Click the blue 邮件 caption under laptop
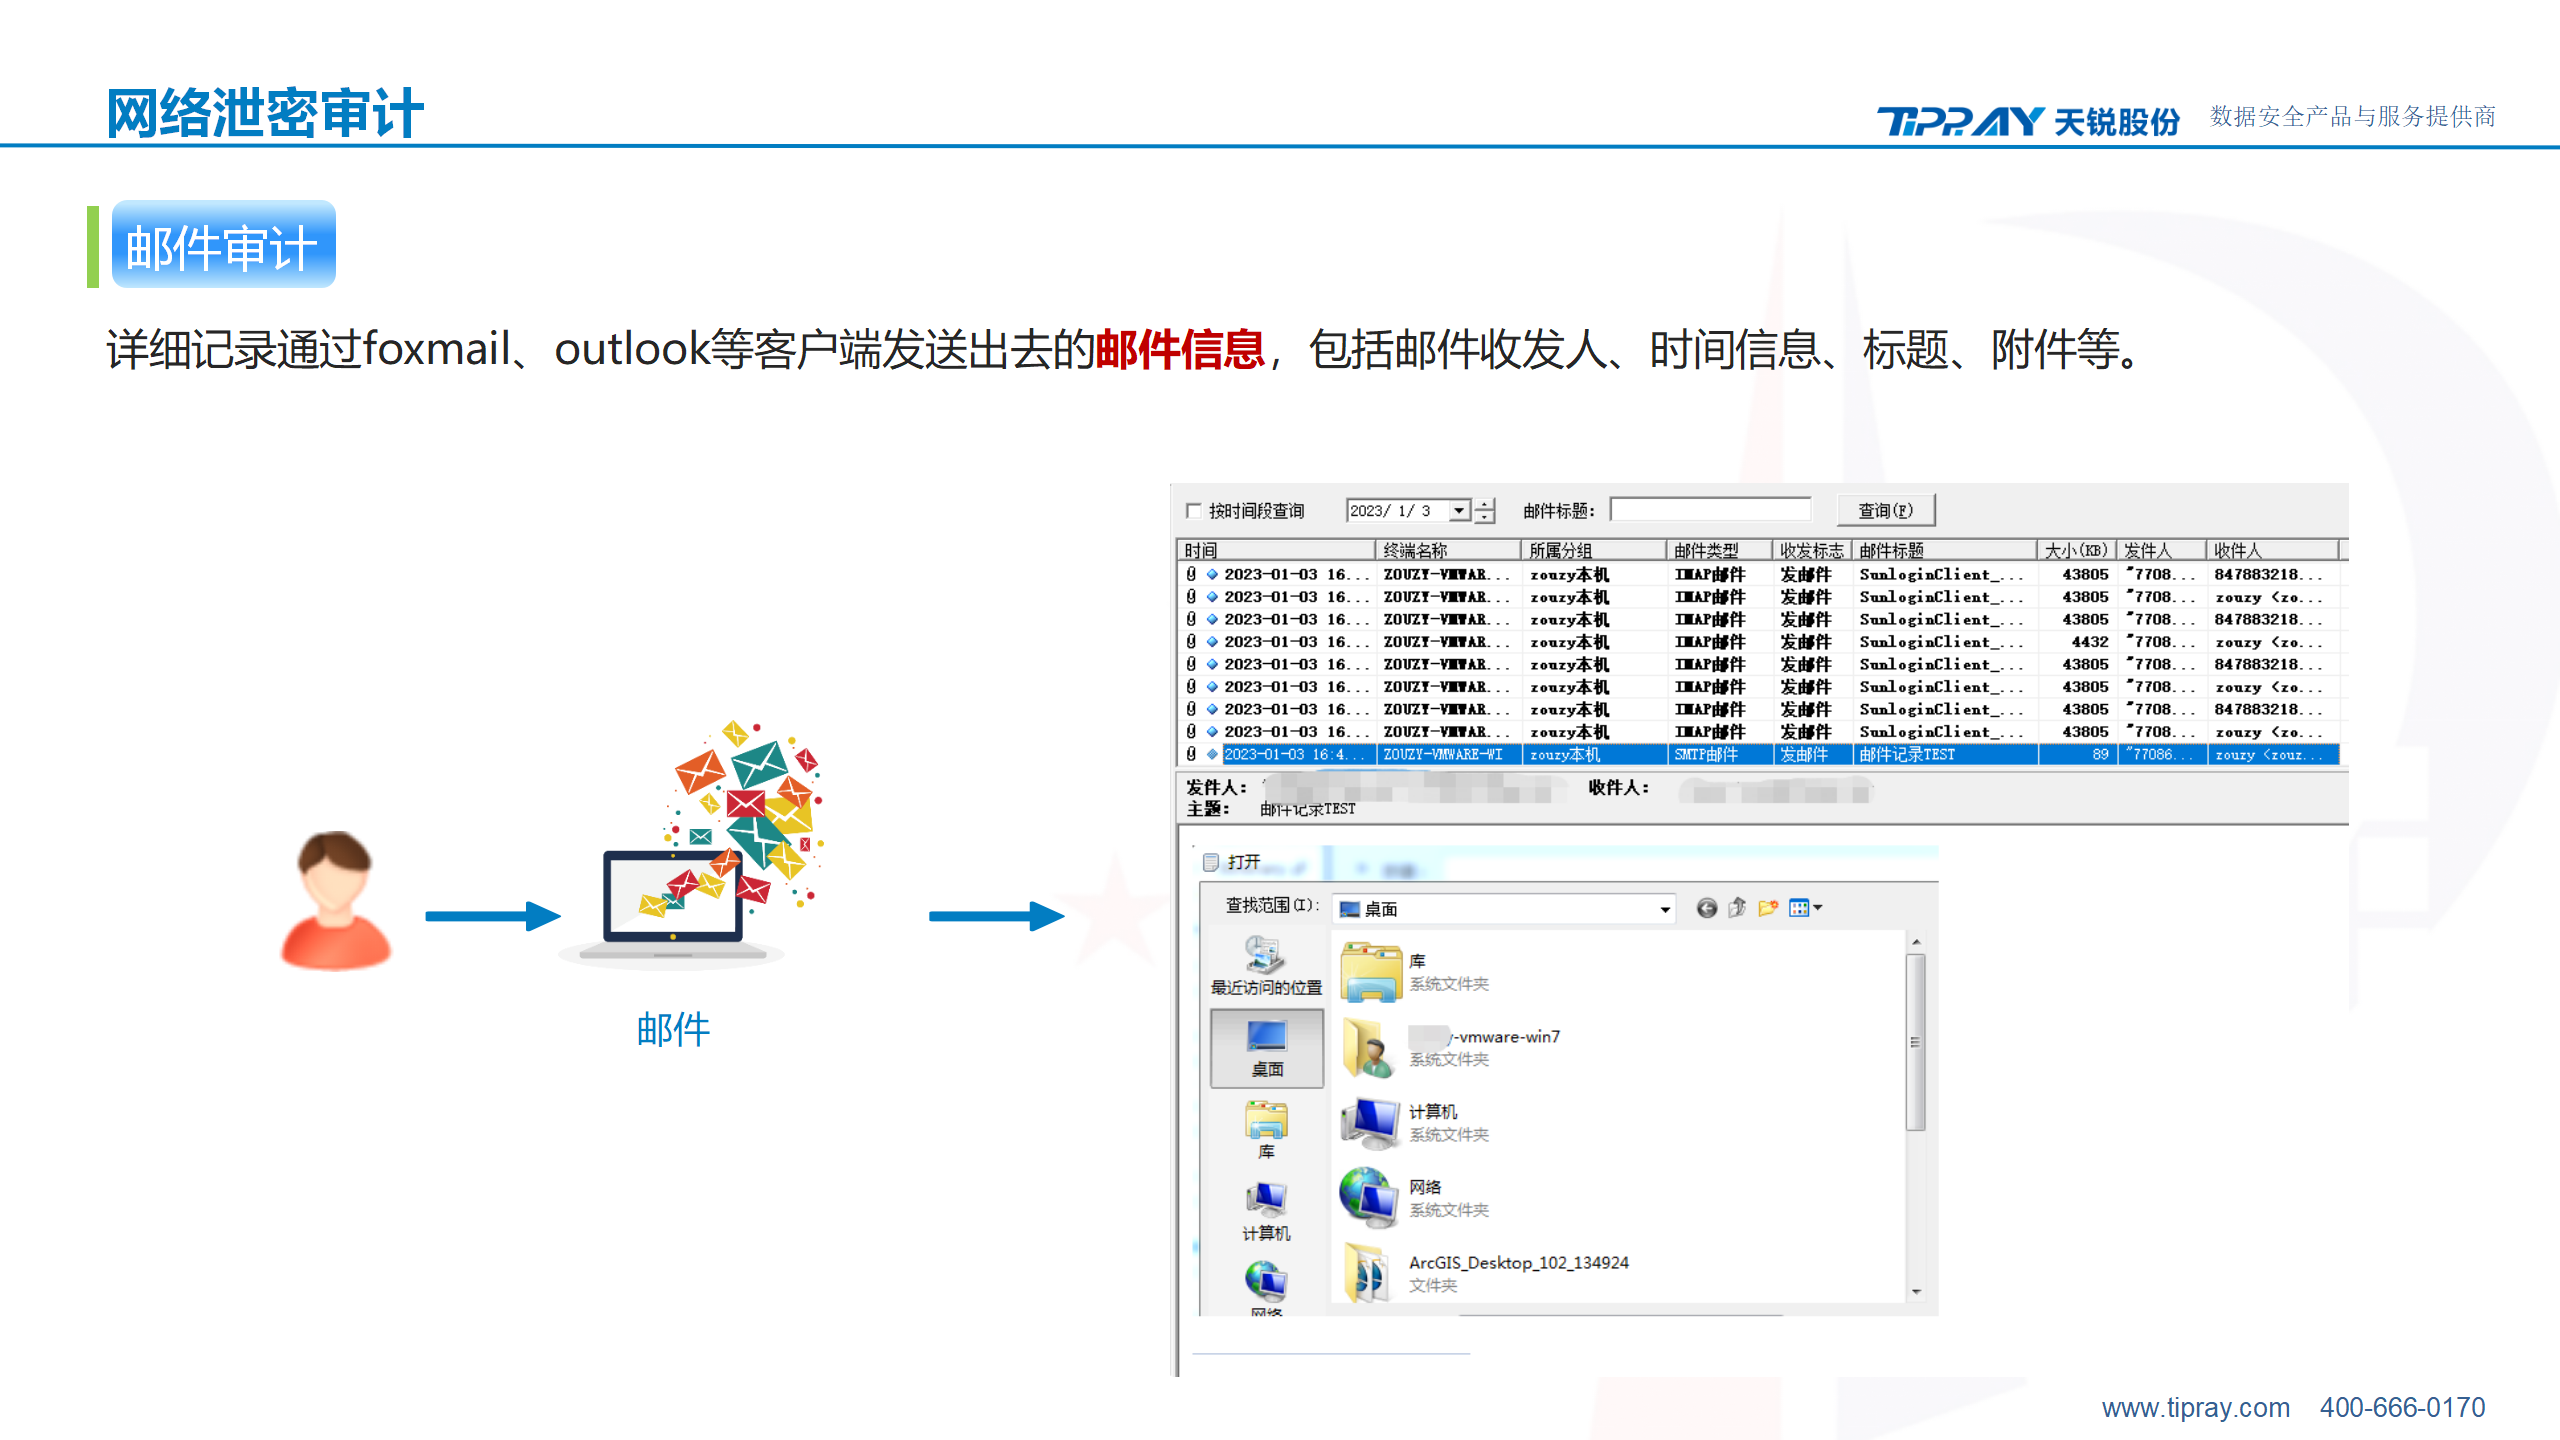Viewport: 2560px width, 1440px height. click(x=673, y=1029)
